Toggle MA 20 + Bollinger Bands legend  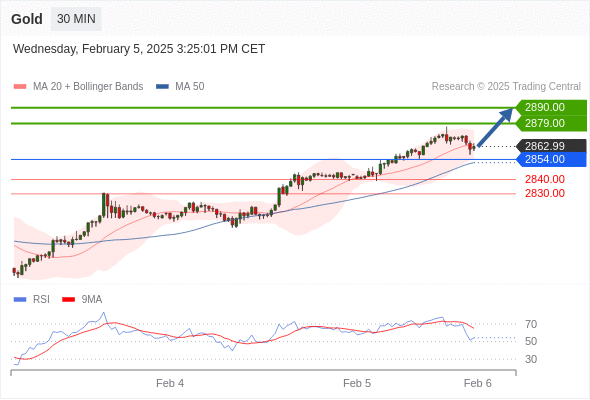click(x=78, y=87)
